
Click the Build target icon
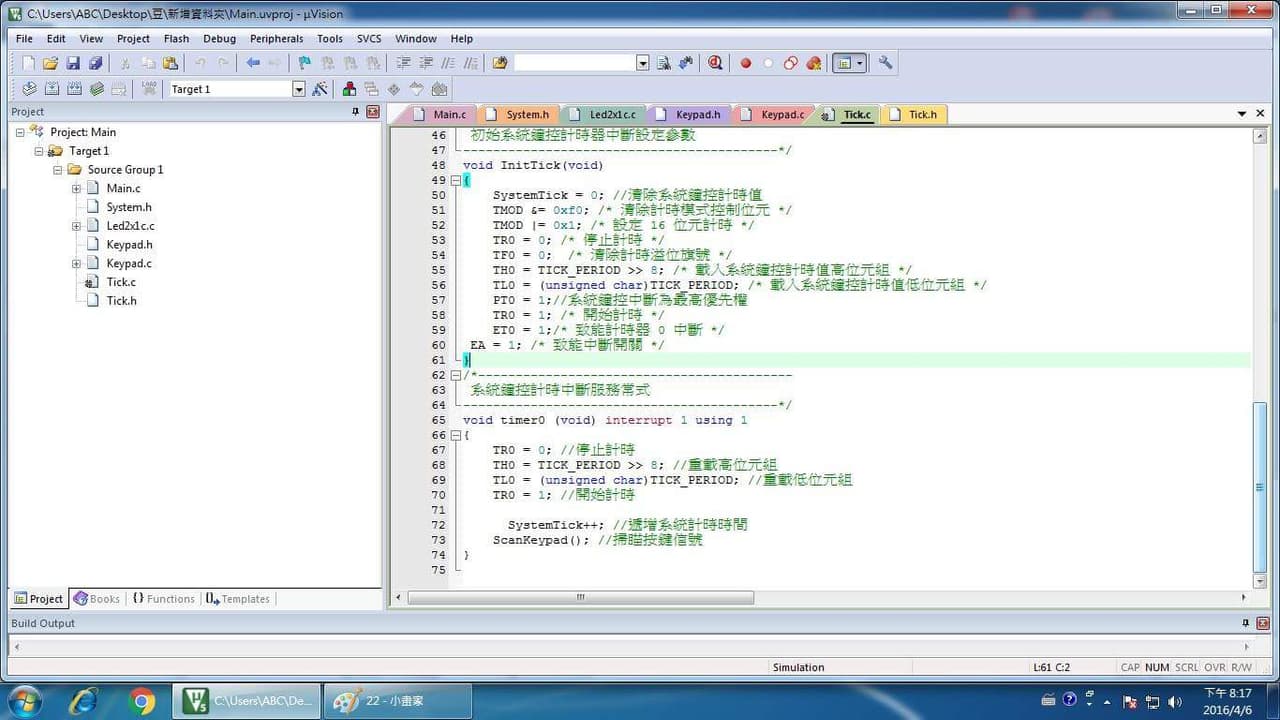pos(52,89)
